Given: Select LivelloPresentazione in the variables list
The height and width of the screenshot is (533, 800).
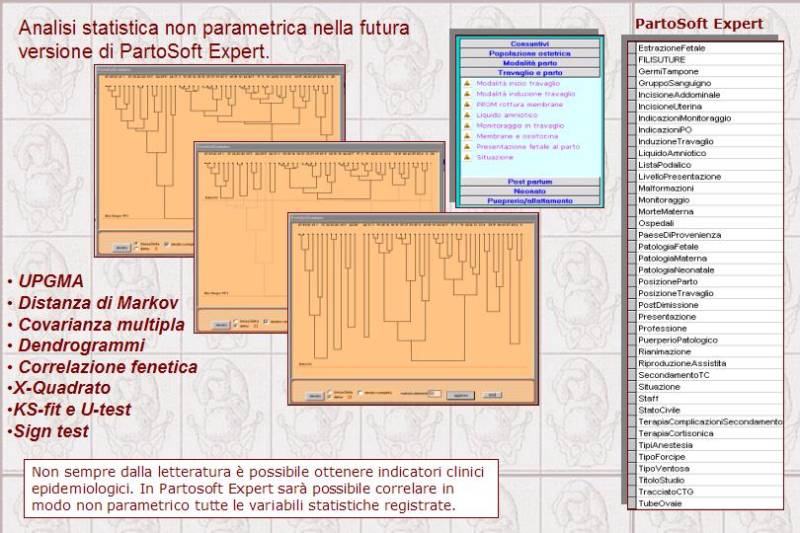Looking at the screenshot, I should click(x=710, y=176).
